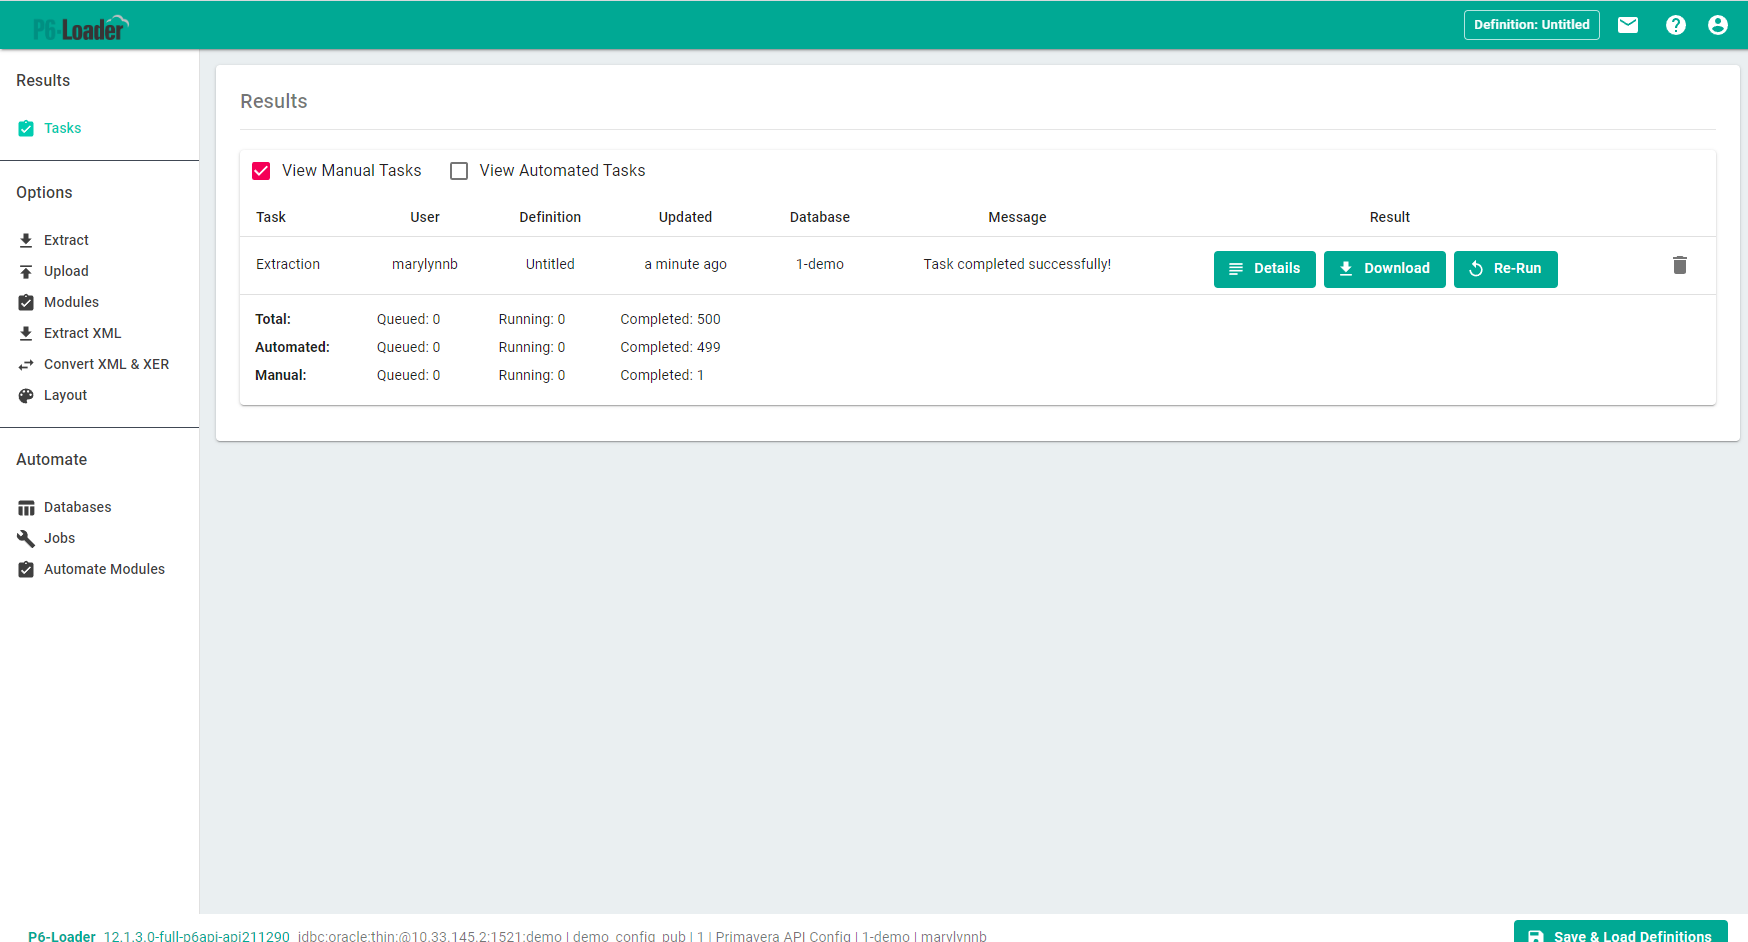Uncheck View Manual Tasks checkbox
1748x942 pixels.
(261, 171)
